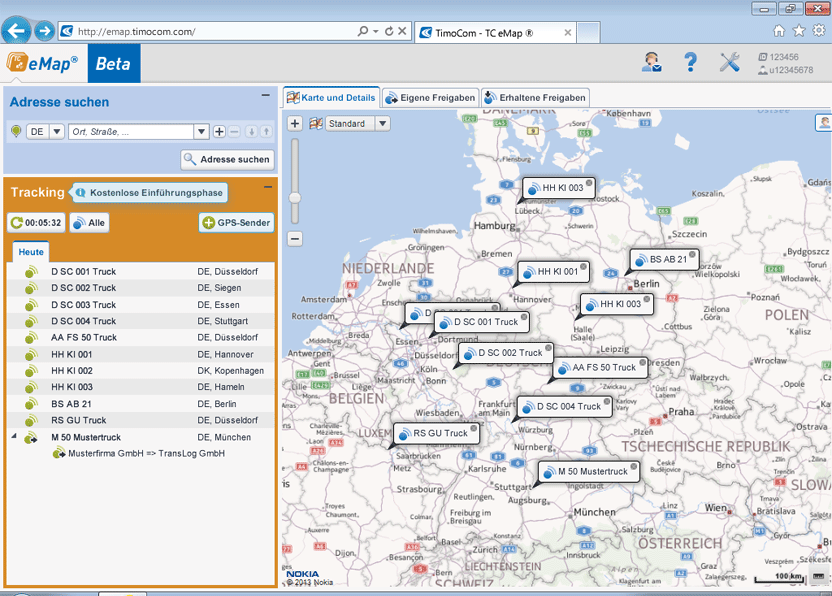
Task: Select the HH KI 001 map label
Action: coord(552,272)
